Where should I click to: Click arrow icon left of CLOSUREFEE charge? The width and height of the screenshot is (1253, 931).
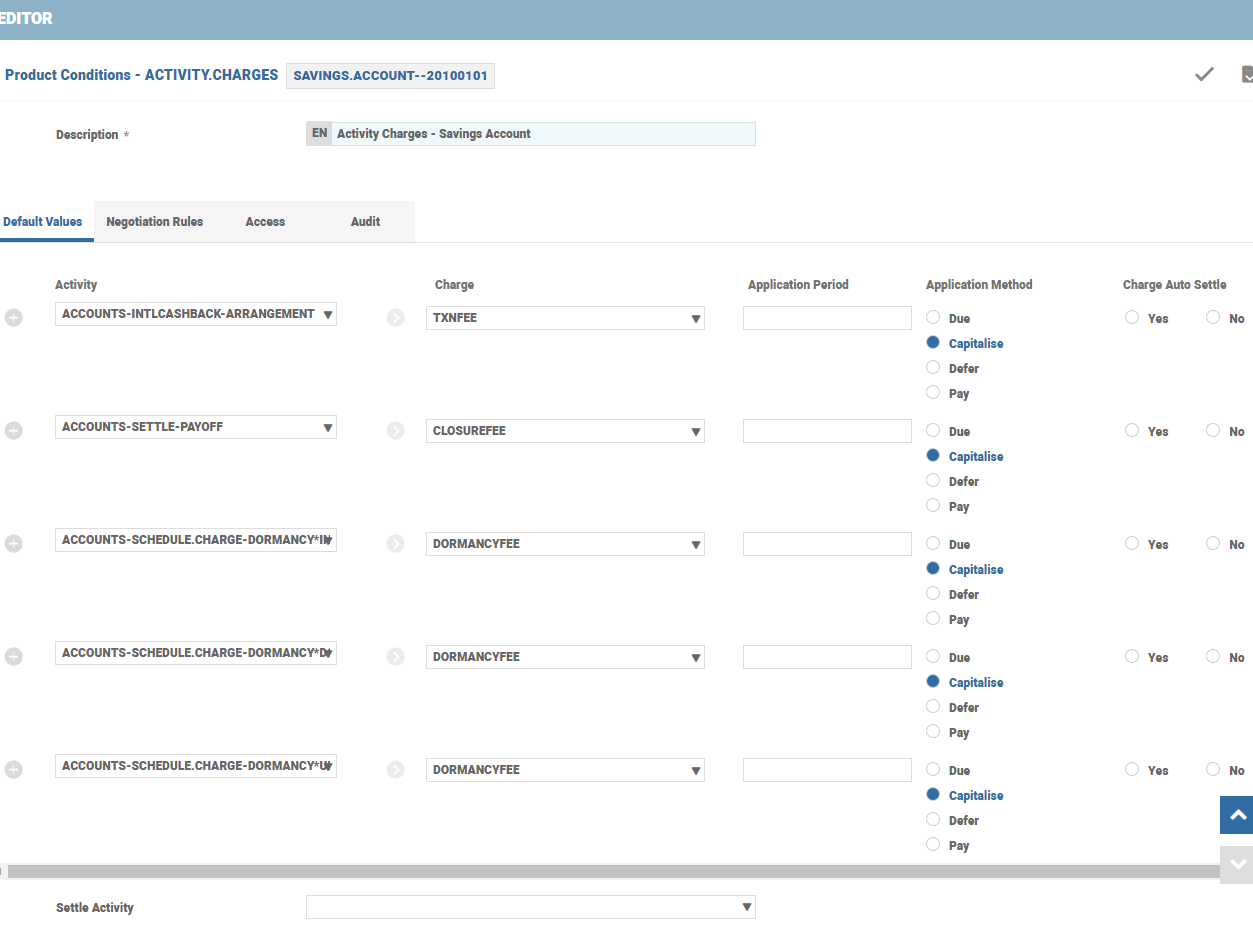pos(396,431)
